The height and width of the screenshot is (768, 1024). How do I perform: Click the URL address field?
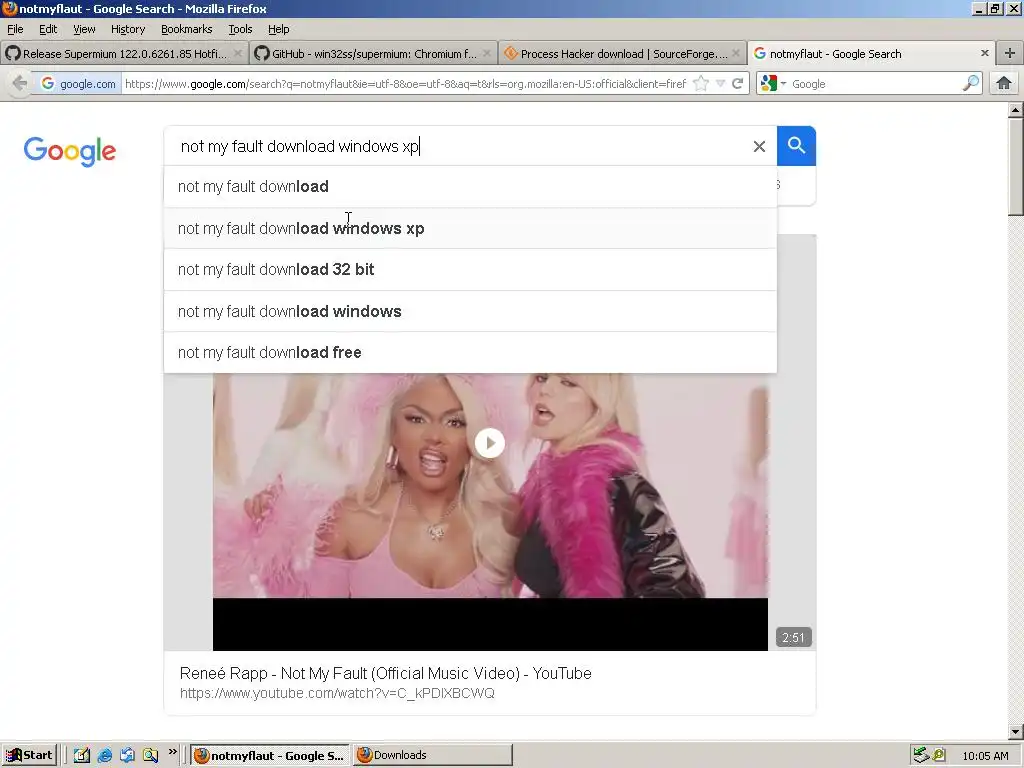[405, 84]
